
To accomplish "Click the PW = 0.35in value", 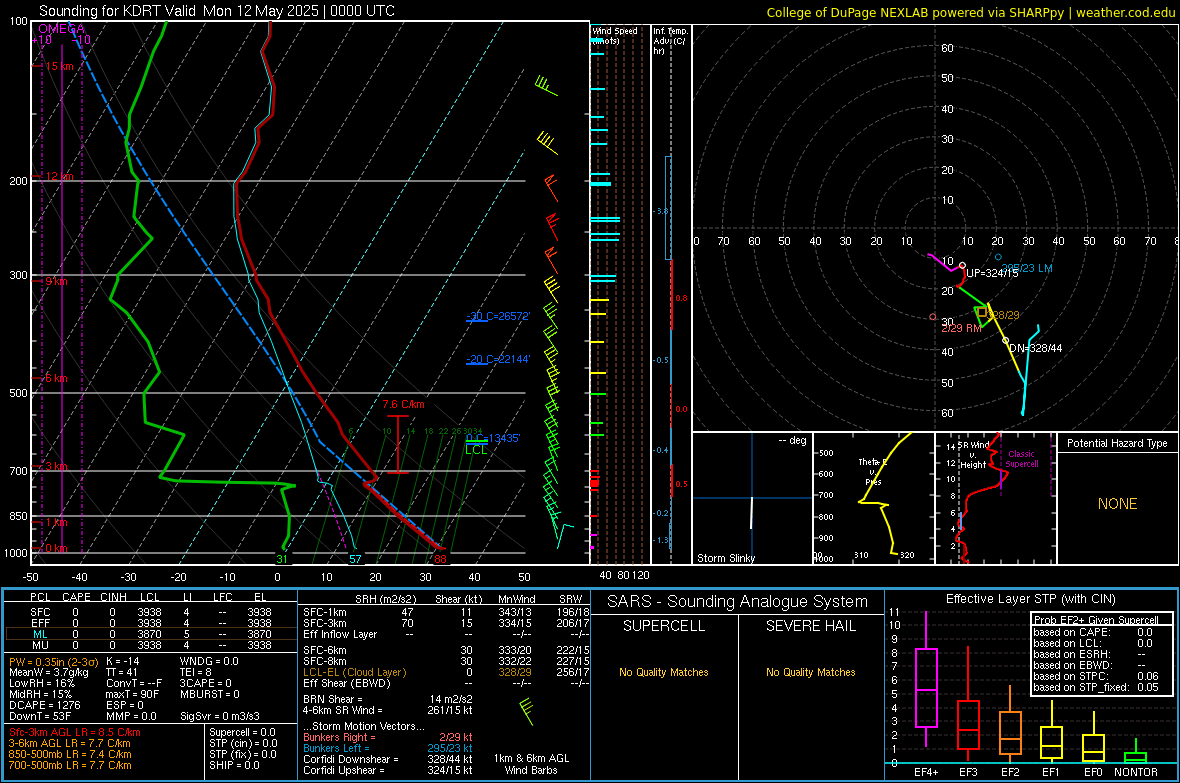I will pyautogui.click(x=54, y=661).
